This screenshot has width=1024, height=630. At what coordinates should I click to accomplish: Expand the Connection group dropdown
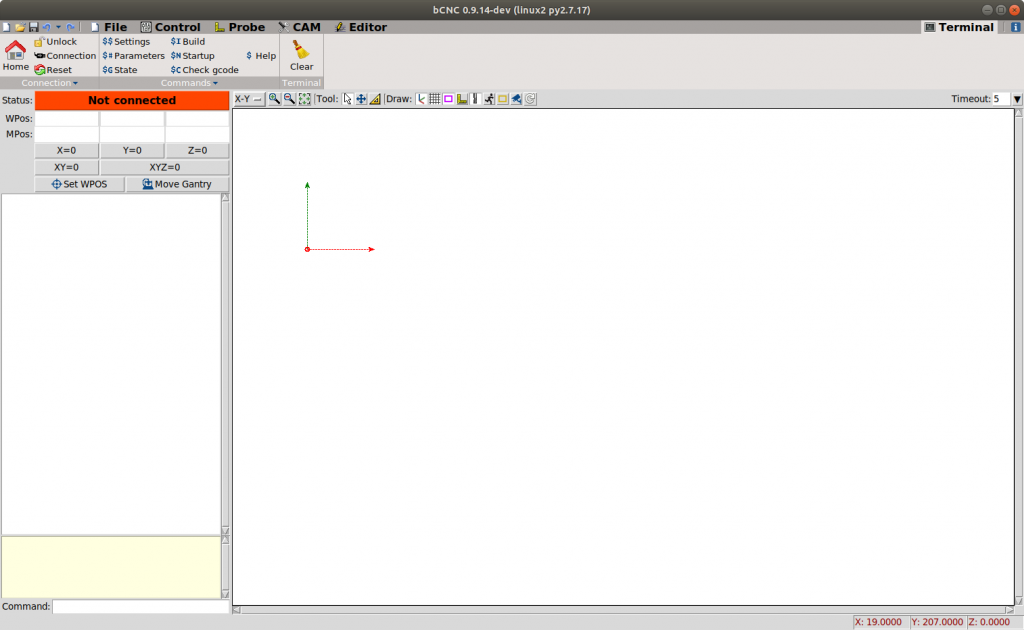pos(50,83)
